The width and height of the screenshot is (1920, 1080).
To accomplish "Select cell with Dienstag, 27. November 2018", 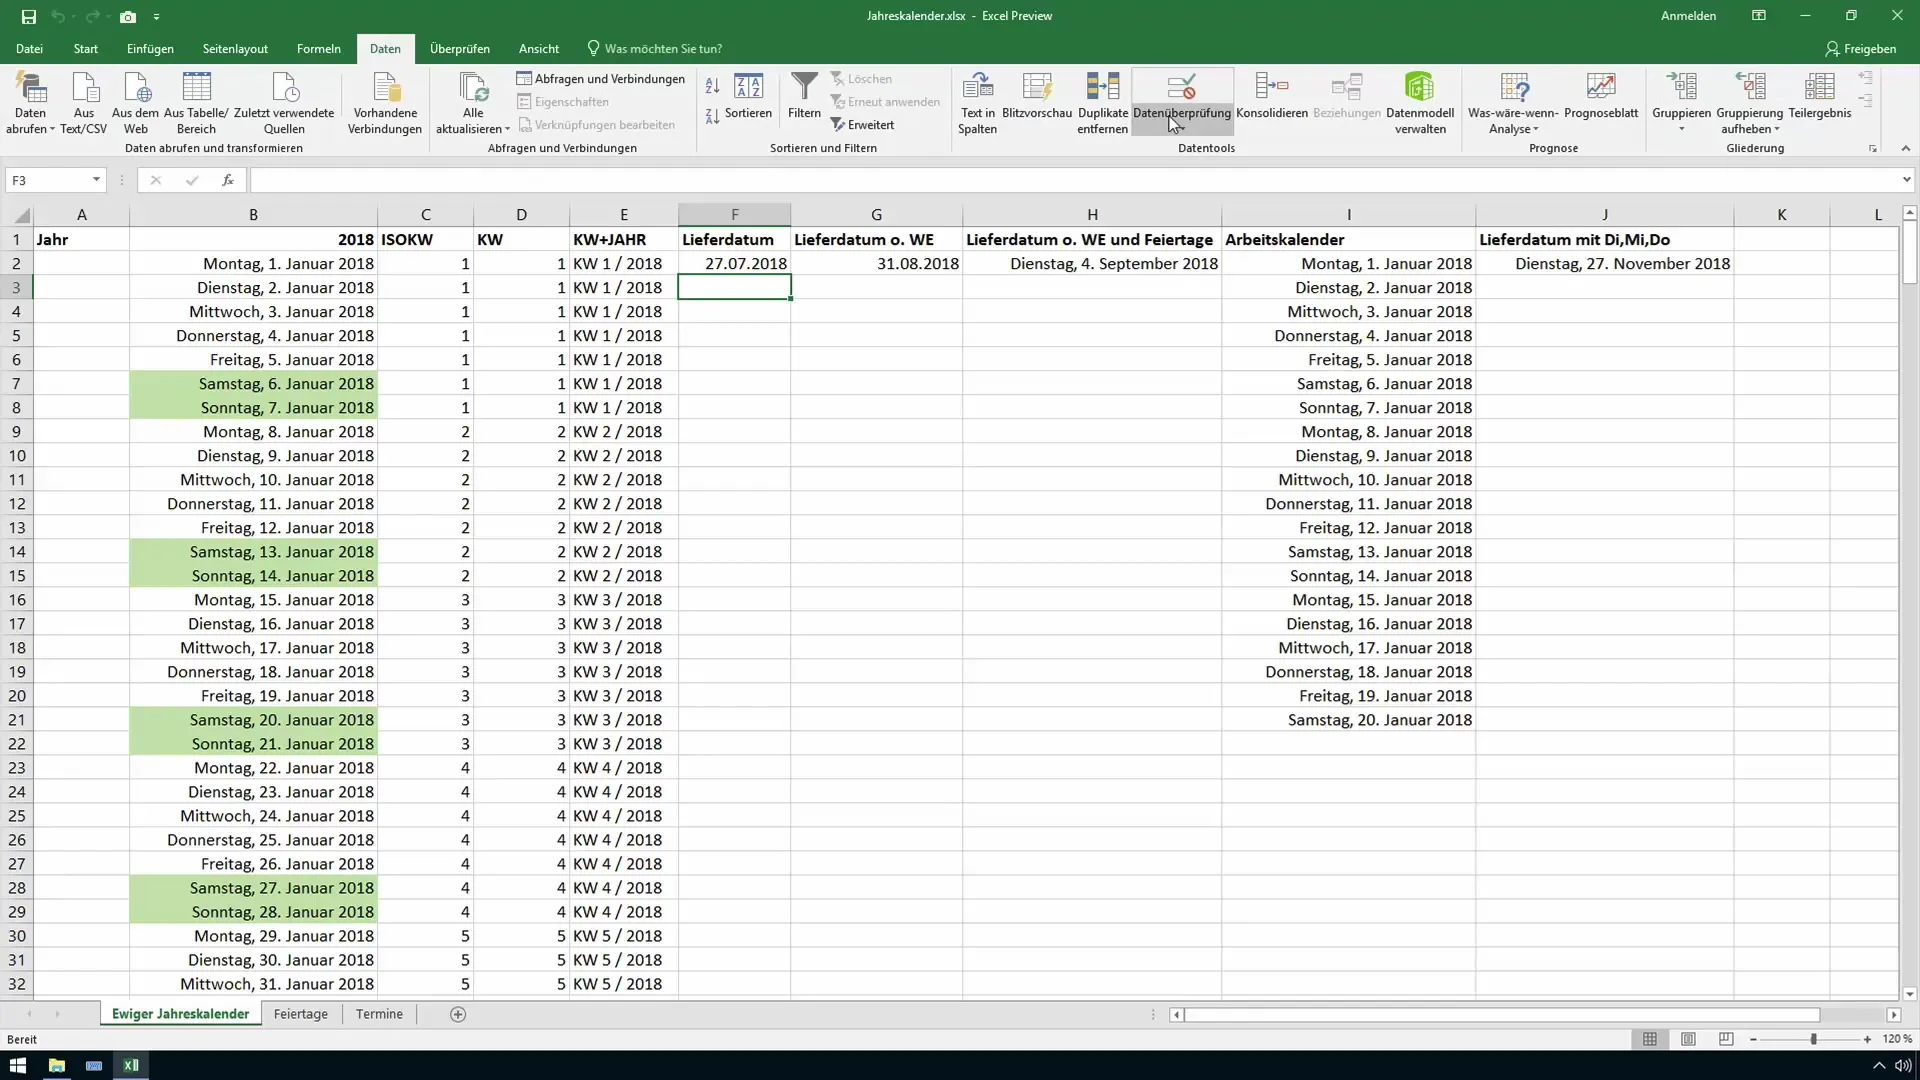I will coord(1604,263).
